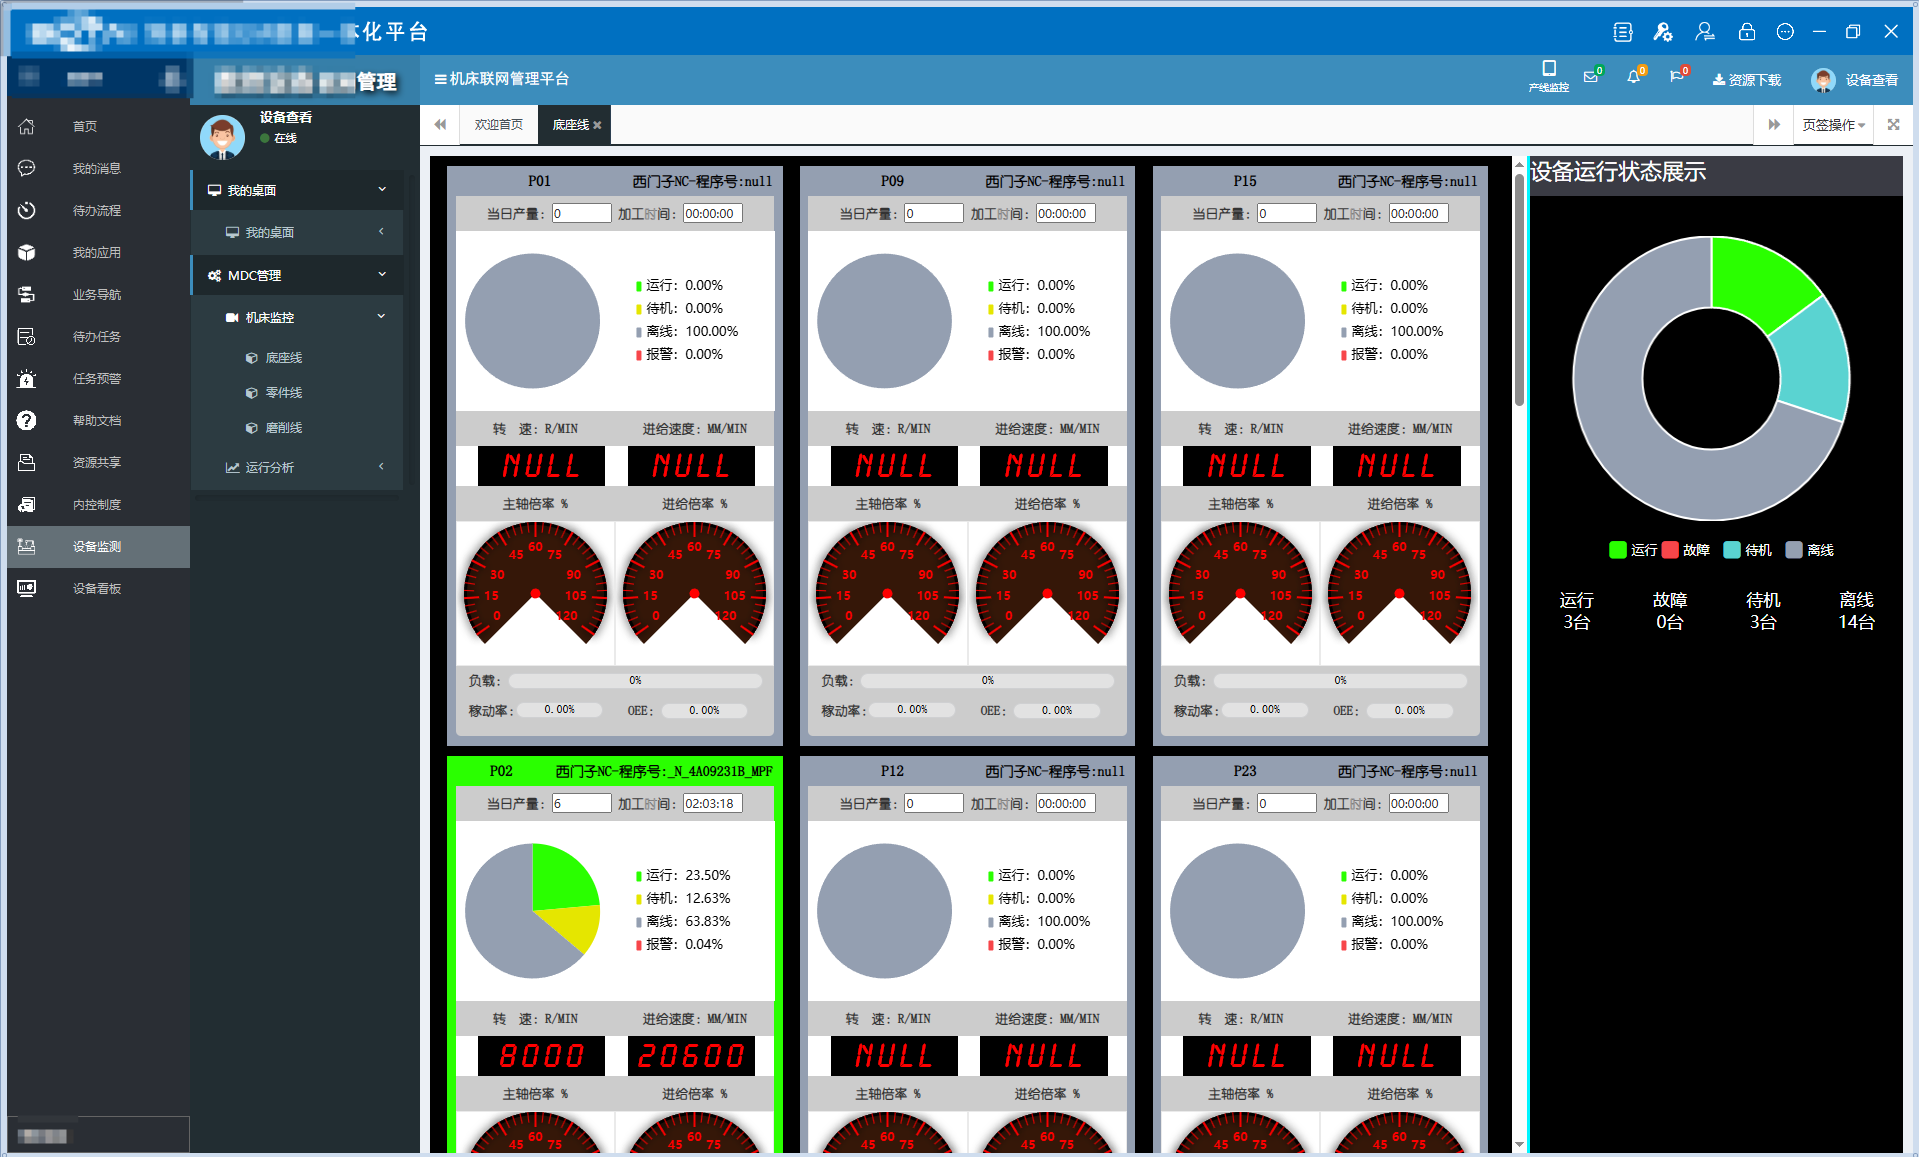Image resolution: width=1919 pixels, height=1157 pixels.
Task: Click the lock icon in title bar
Action: click(x=1747, y=32)
